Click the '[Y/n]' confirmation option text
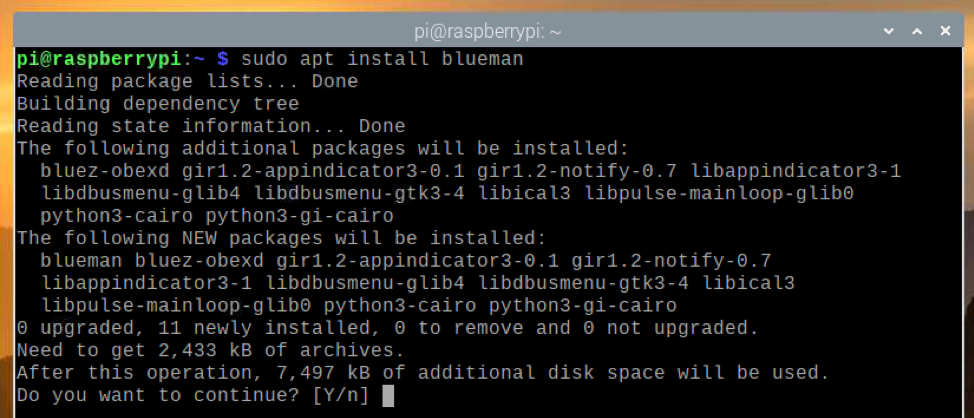Viewport: 974px width, 418px height. click(x=341, y=395)
